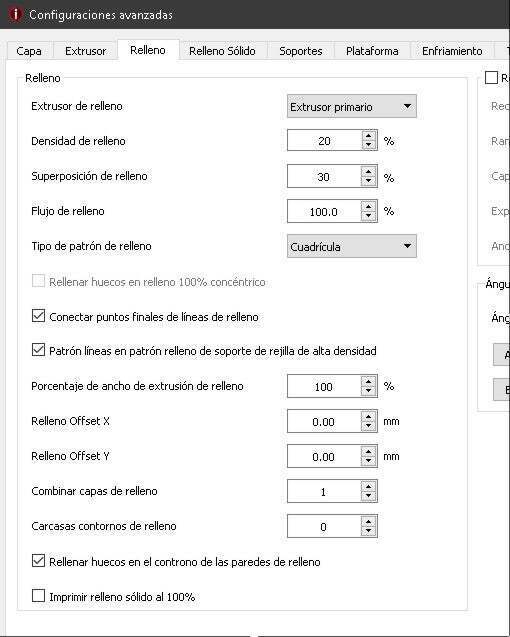
Task: Open the Plataforma tab
Action: [x=372, y=51]
